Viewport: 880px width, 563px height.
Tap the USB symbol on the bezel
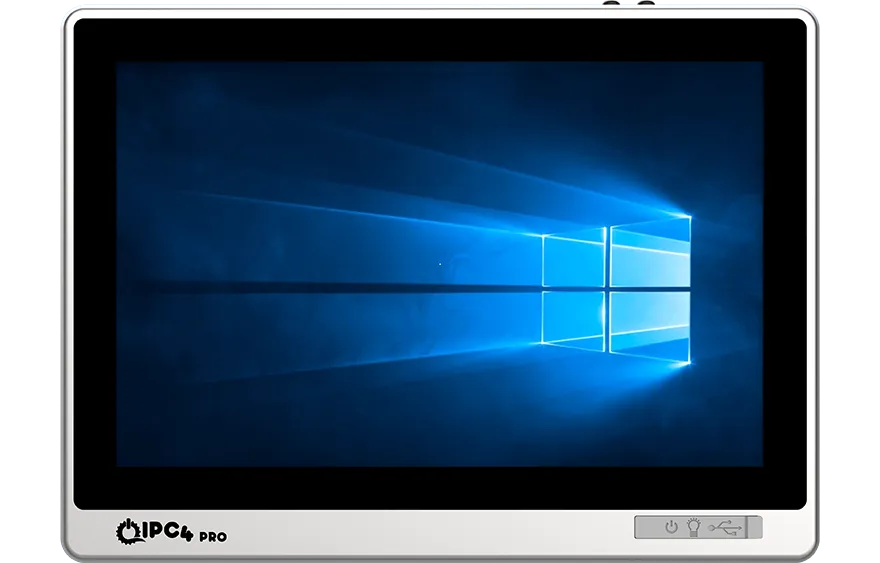[x=725, y=528]
